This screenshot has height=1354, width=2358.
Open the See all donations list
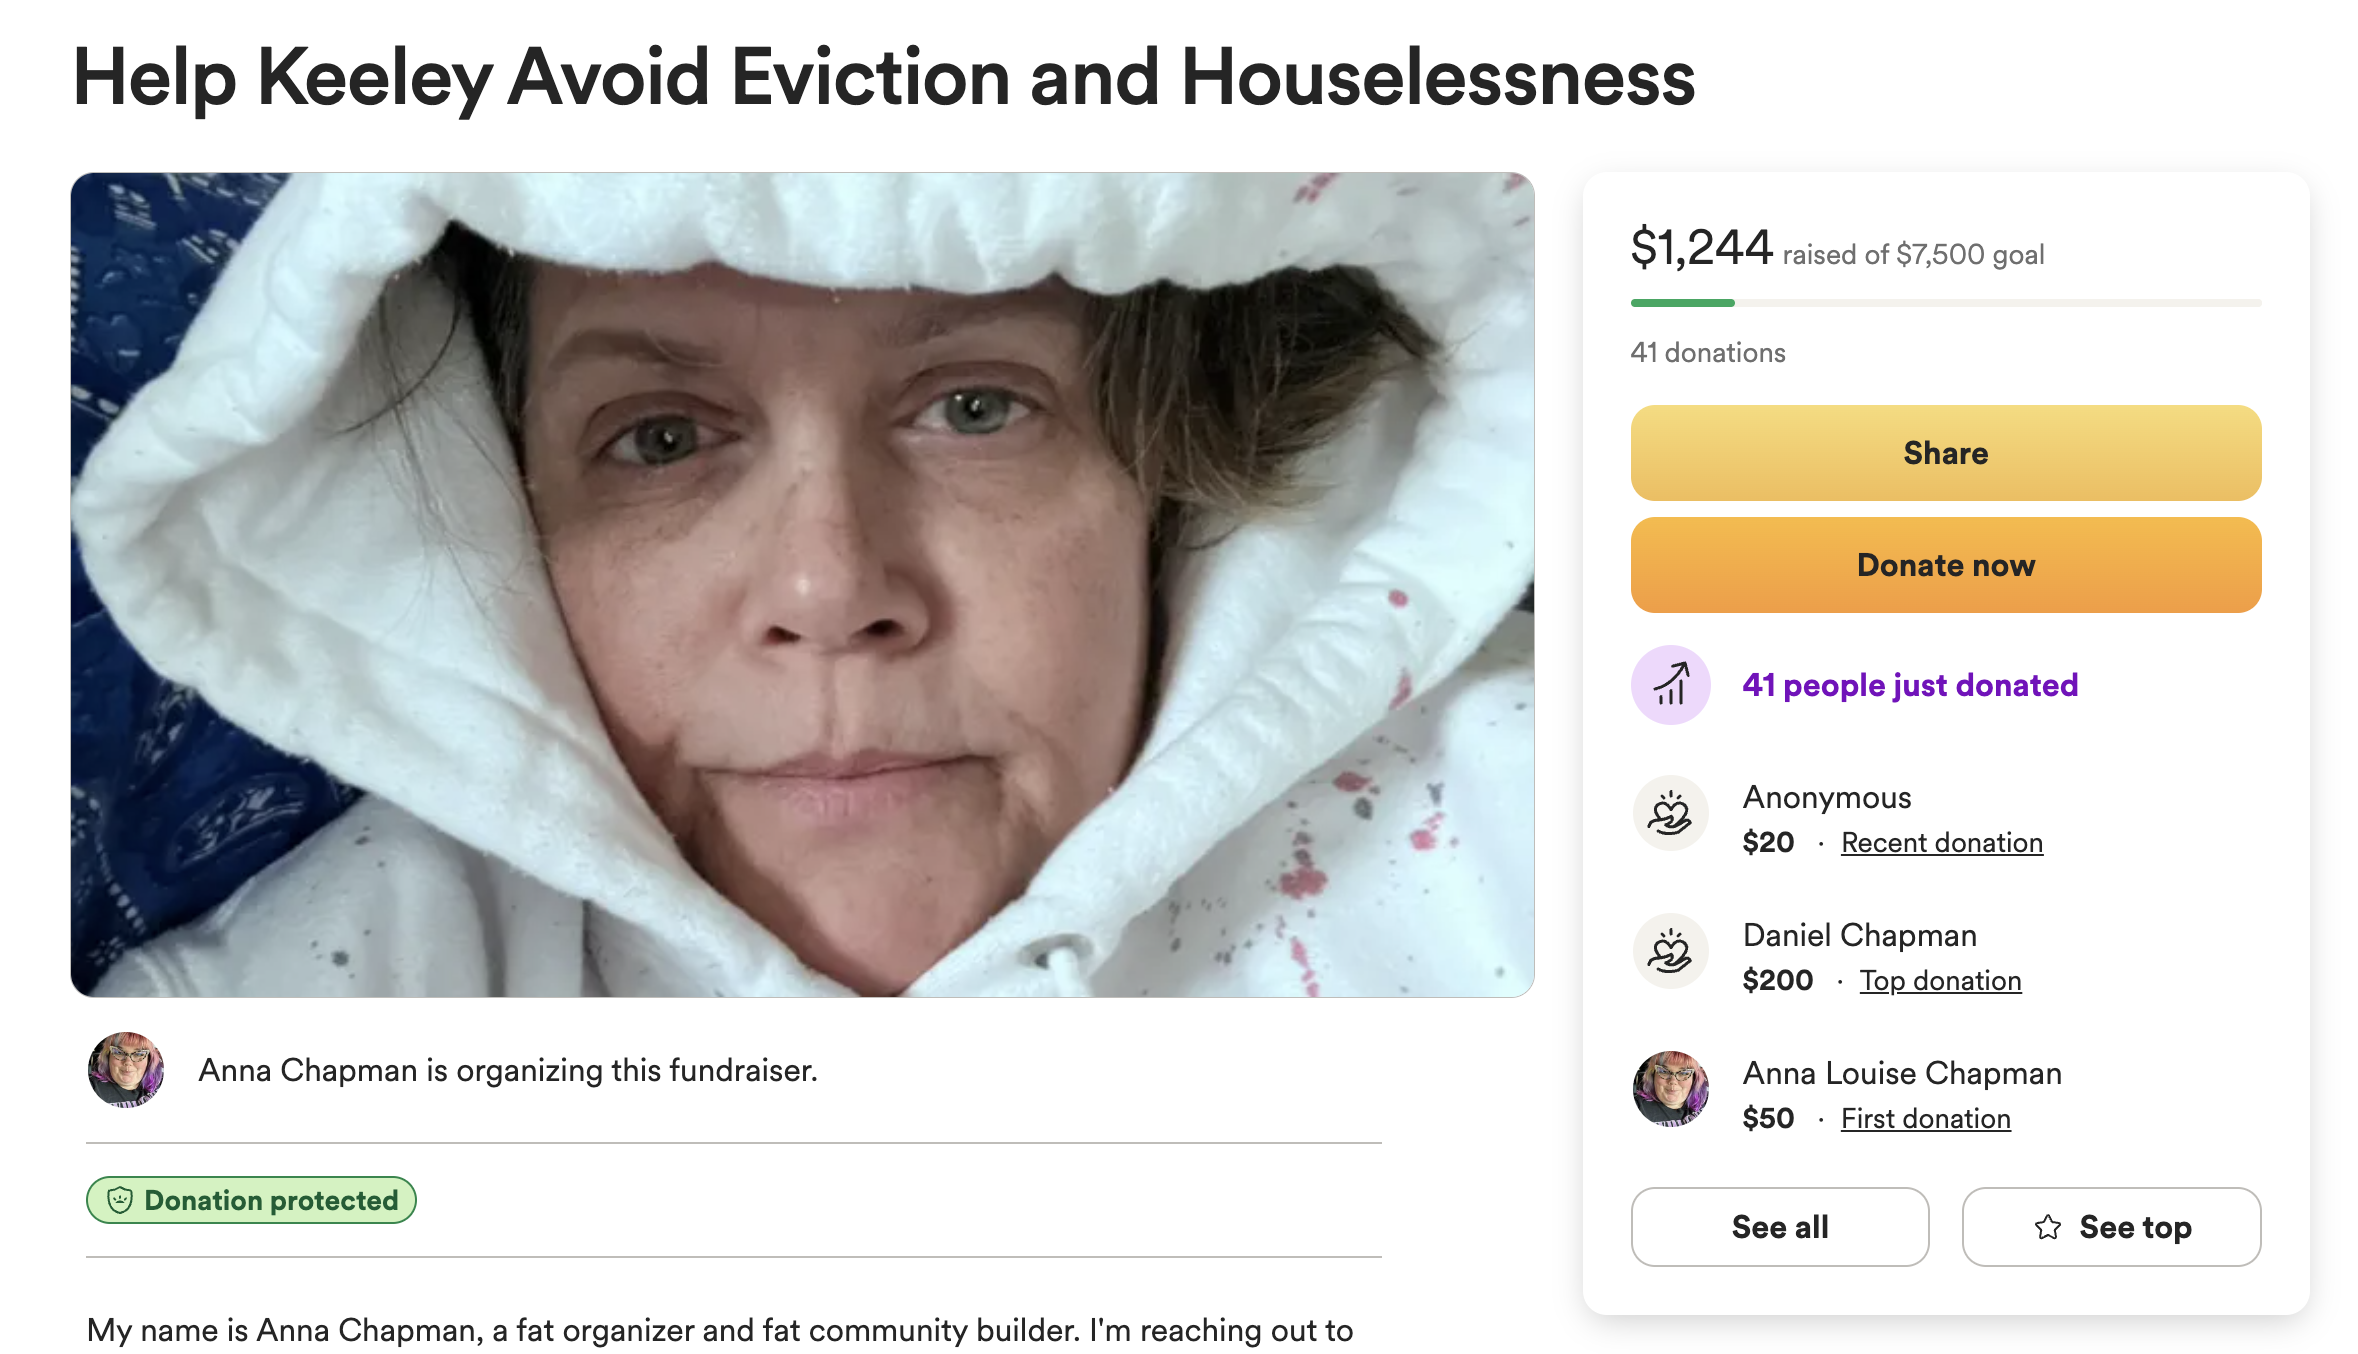pos(1780,1227)
